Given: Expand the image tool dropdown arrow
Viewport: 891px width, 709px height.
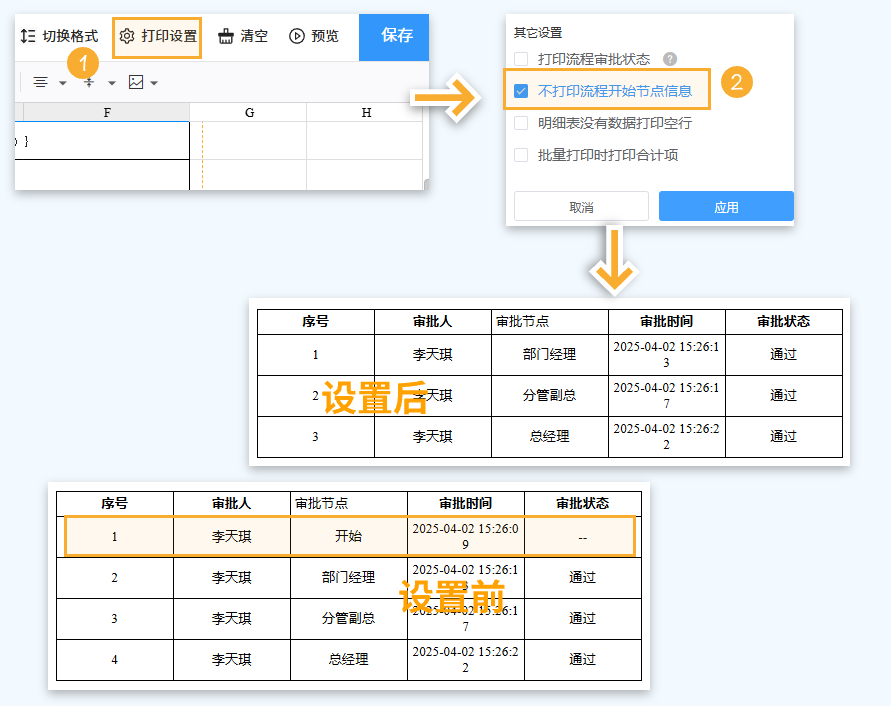Looking at the screenshot, I should coord(154,82).
